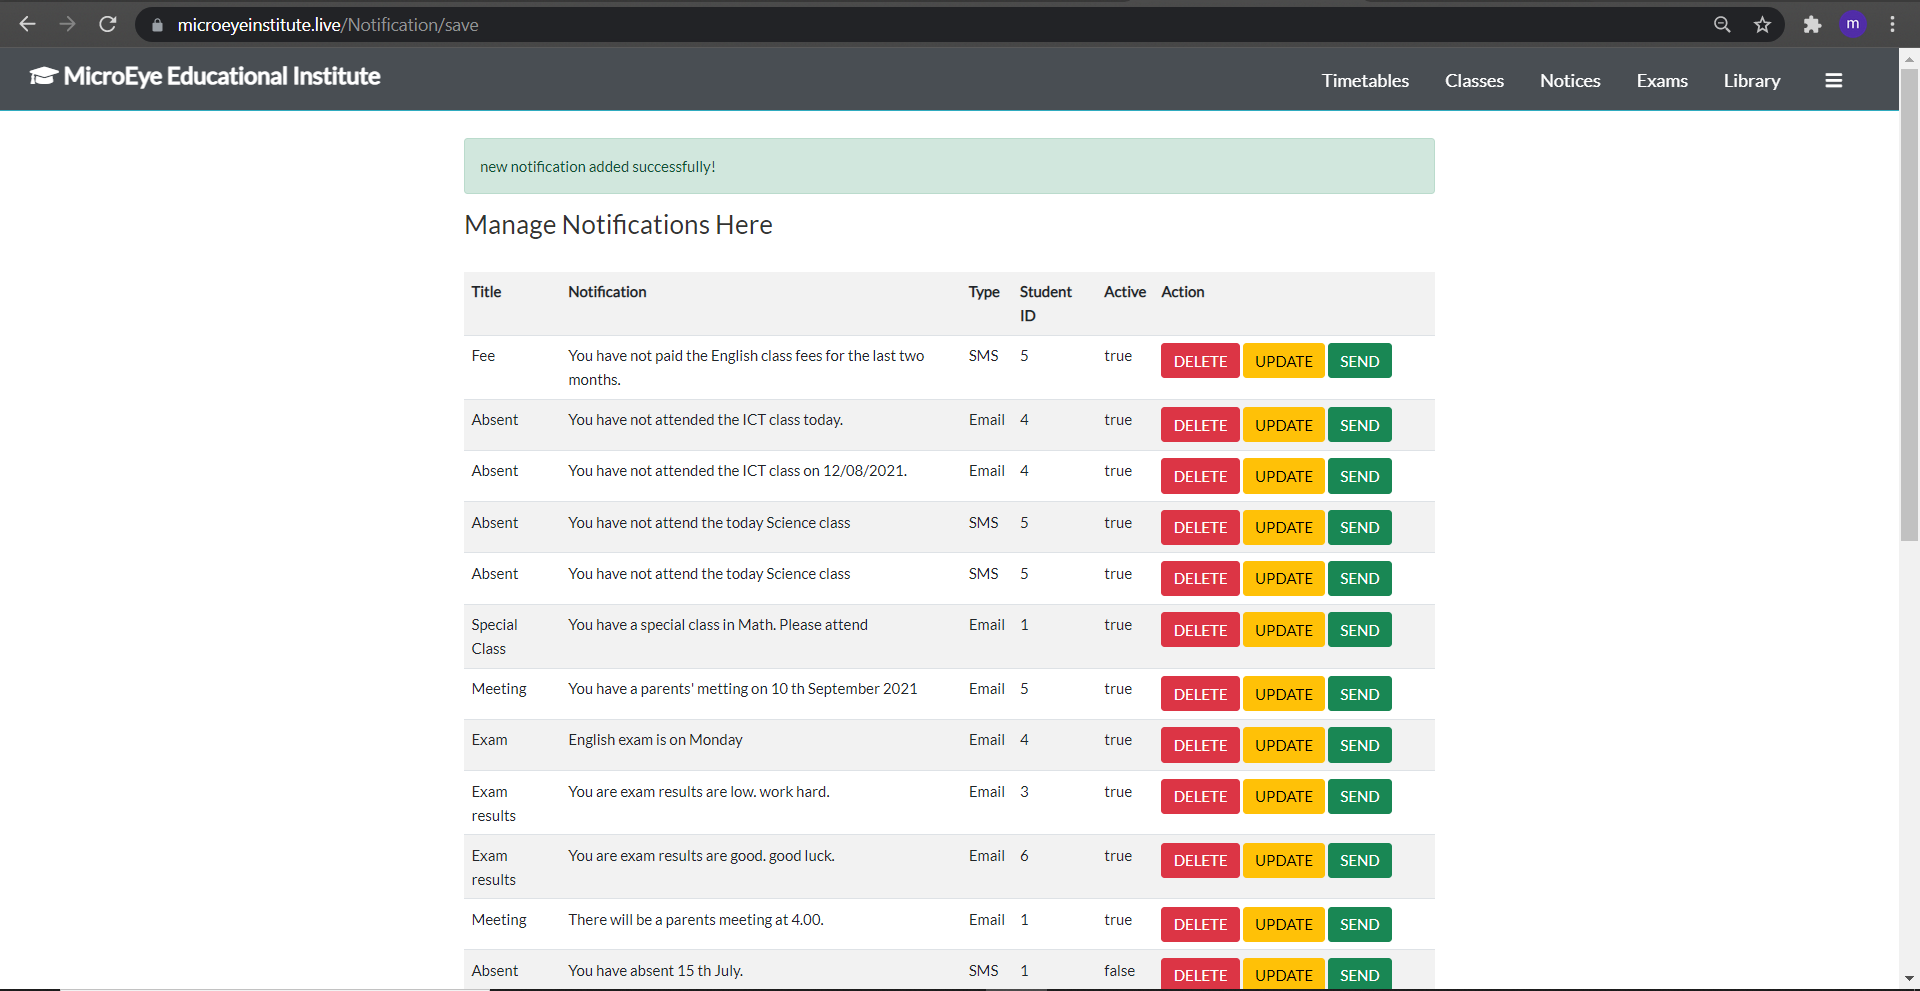Bookmark this page with the star icon
This screenshot has height=991, width=1920.
[x=1762, y=24]
